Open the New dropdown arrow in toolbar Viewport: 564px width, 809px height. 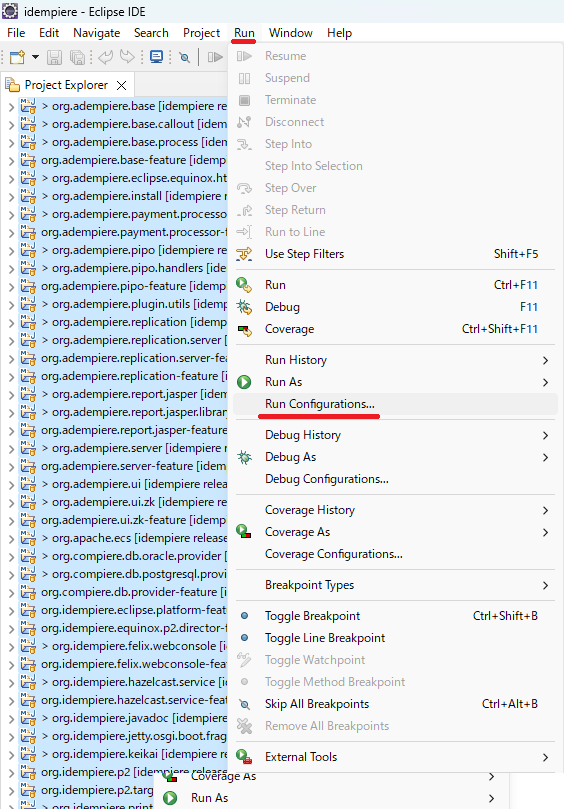pyautogui.click(x=35, y=57)
